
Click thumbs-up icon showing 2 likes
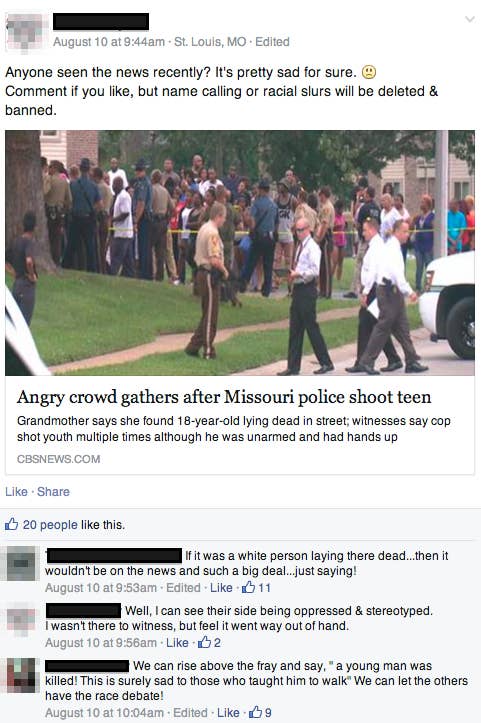204,642
